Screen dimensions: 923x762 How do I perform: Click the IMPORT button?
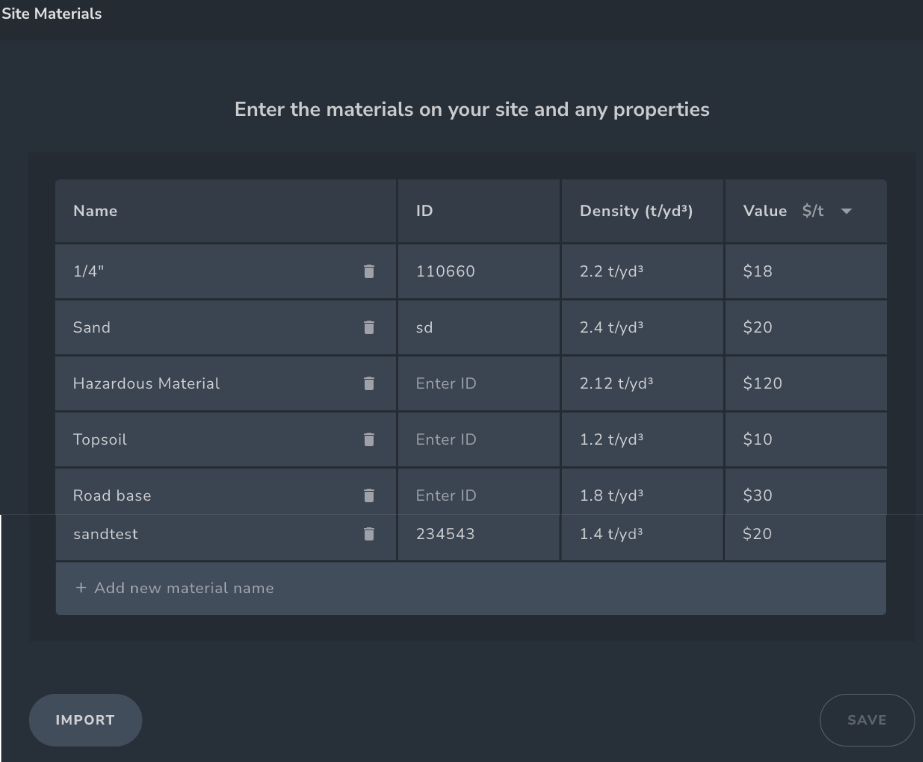click(x=85, y=720)
